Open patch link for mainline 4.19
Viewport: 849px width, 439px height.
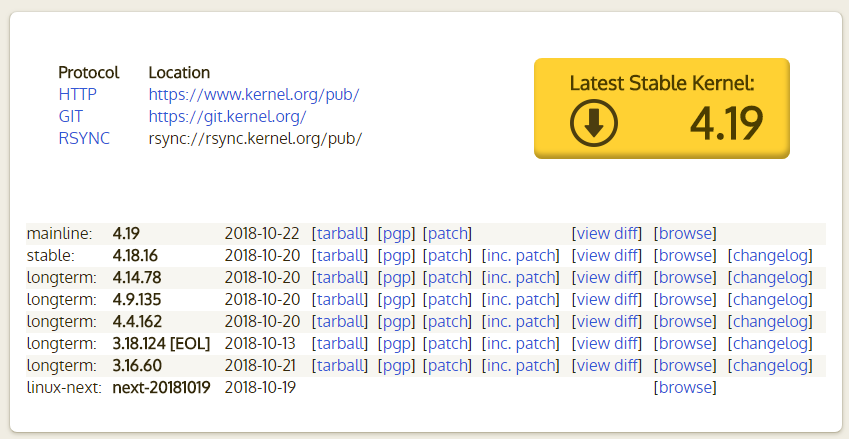447,234
